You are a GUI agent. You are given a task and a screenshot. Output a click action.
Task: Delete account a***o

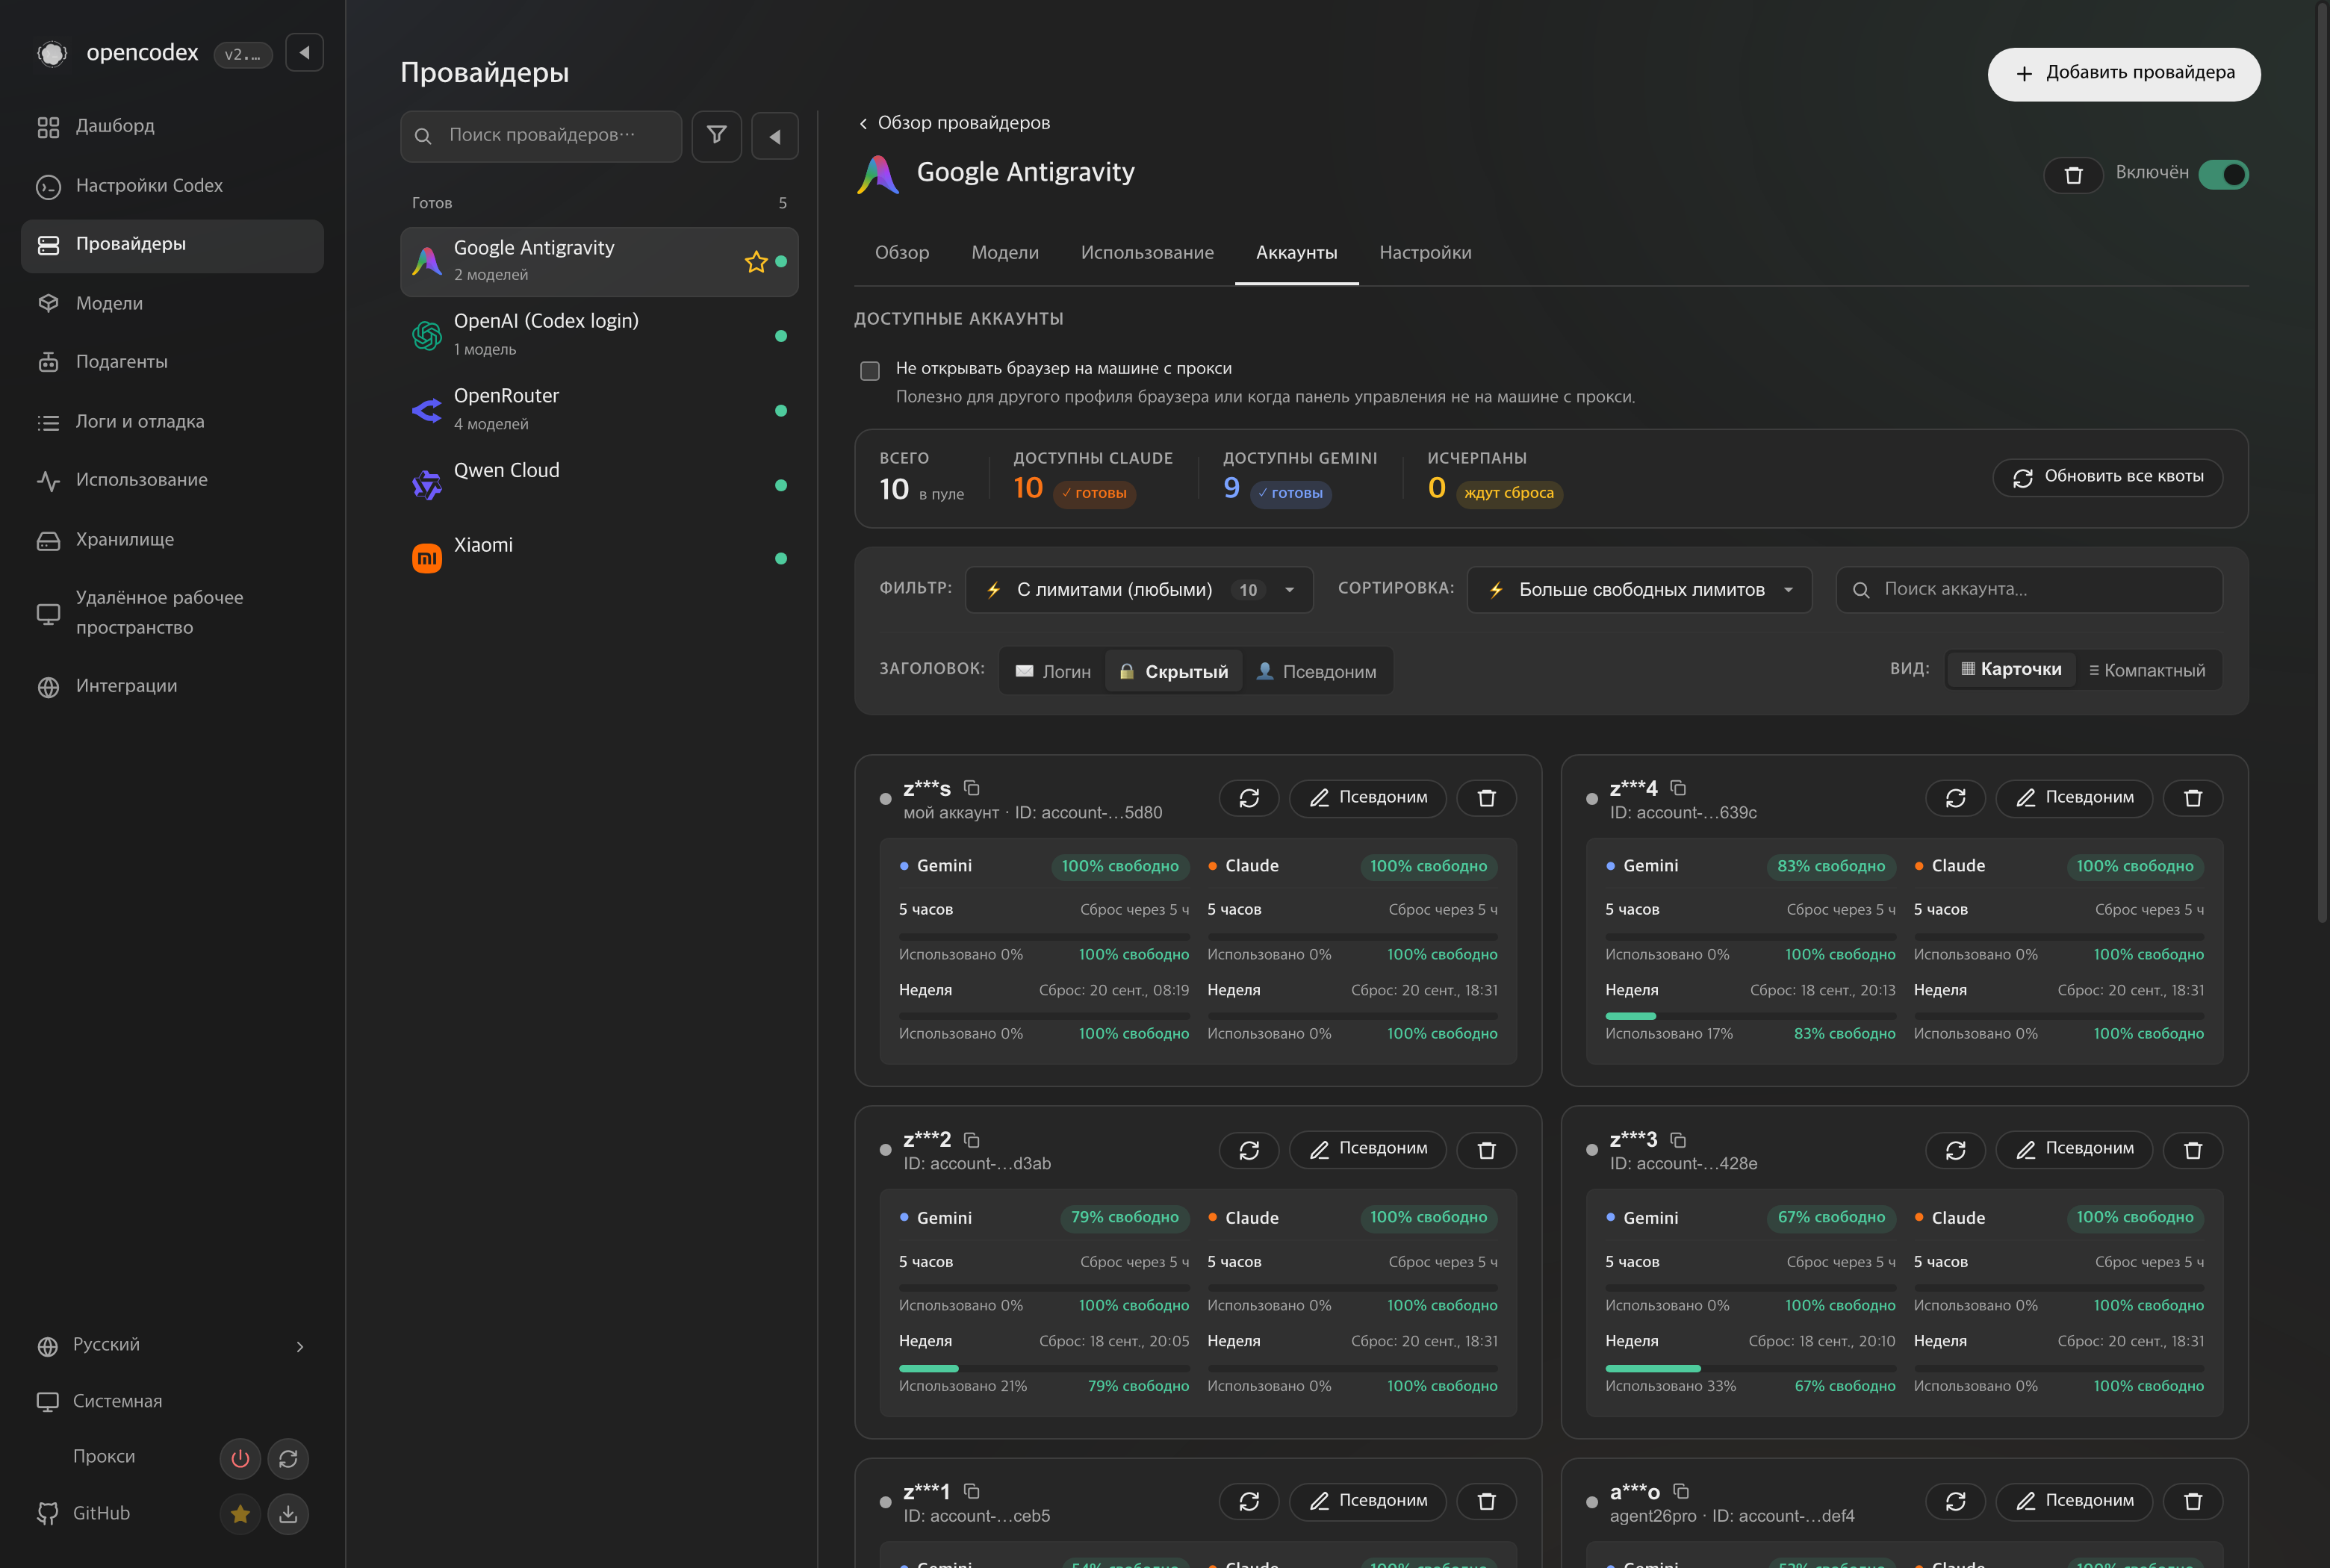point(2192,1501)
